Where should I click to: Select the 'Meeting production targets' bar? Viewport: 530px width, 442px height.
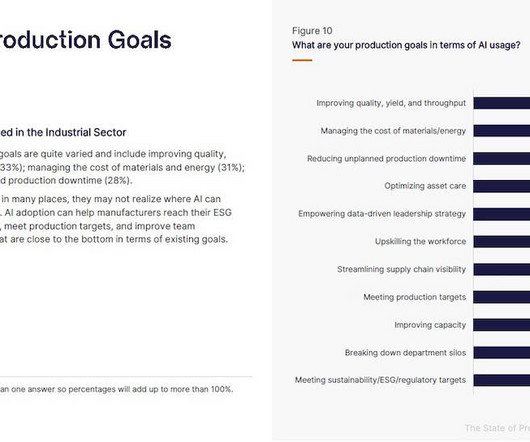pyautogui.click(x=502, y=297)
